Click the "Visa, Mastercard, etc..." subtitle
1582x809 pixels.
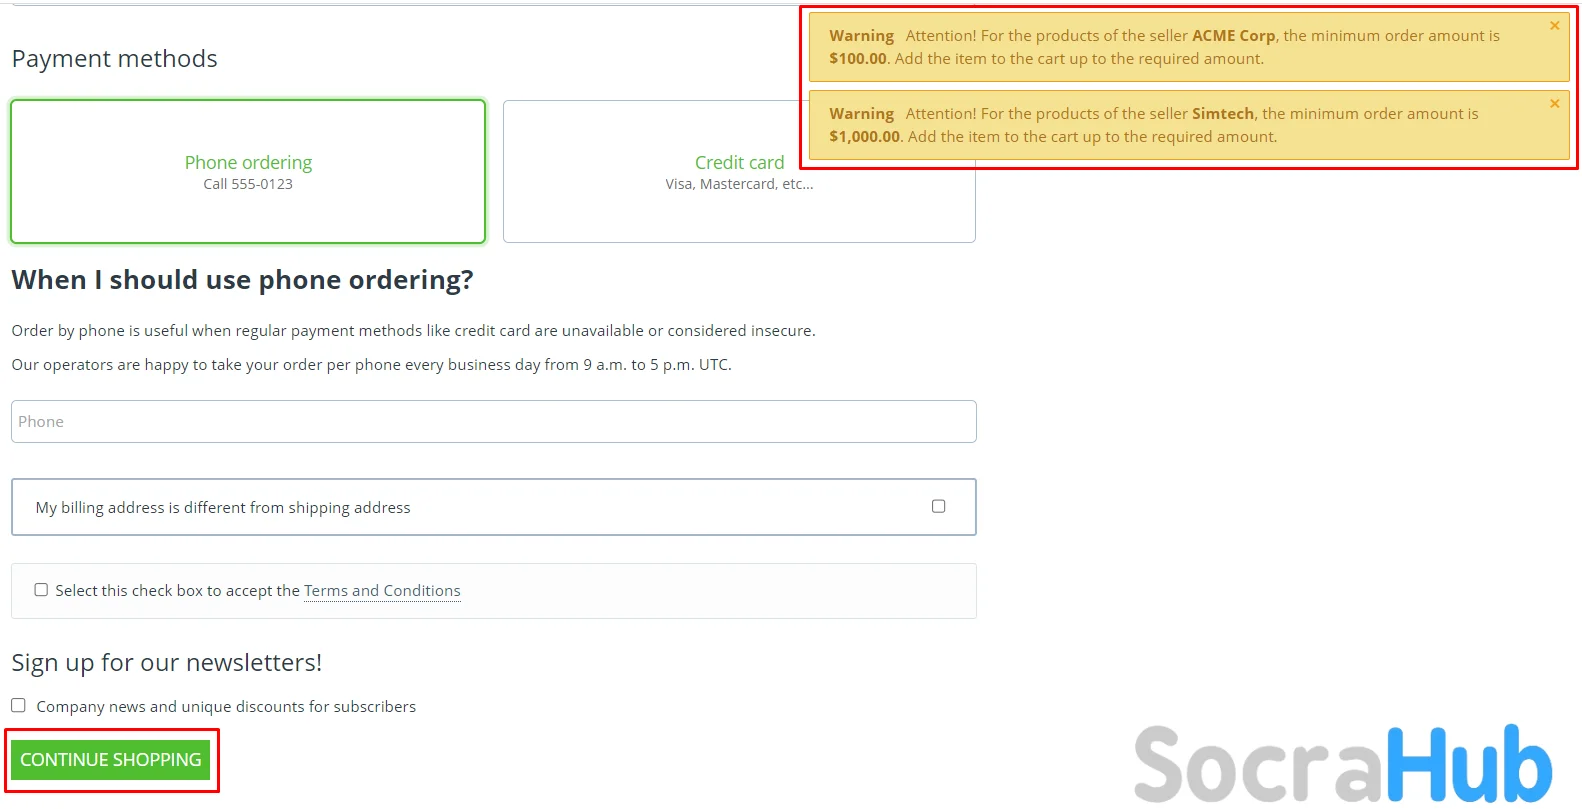coord(738,184)
